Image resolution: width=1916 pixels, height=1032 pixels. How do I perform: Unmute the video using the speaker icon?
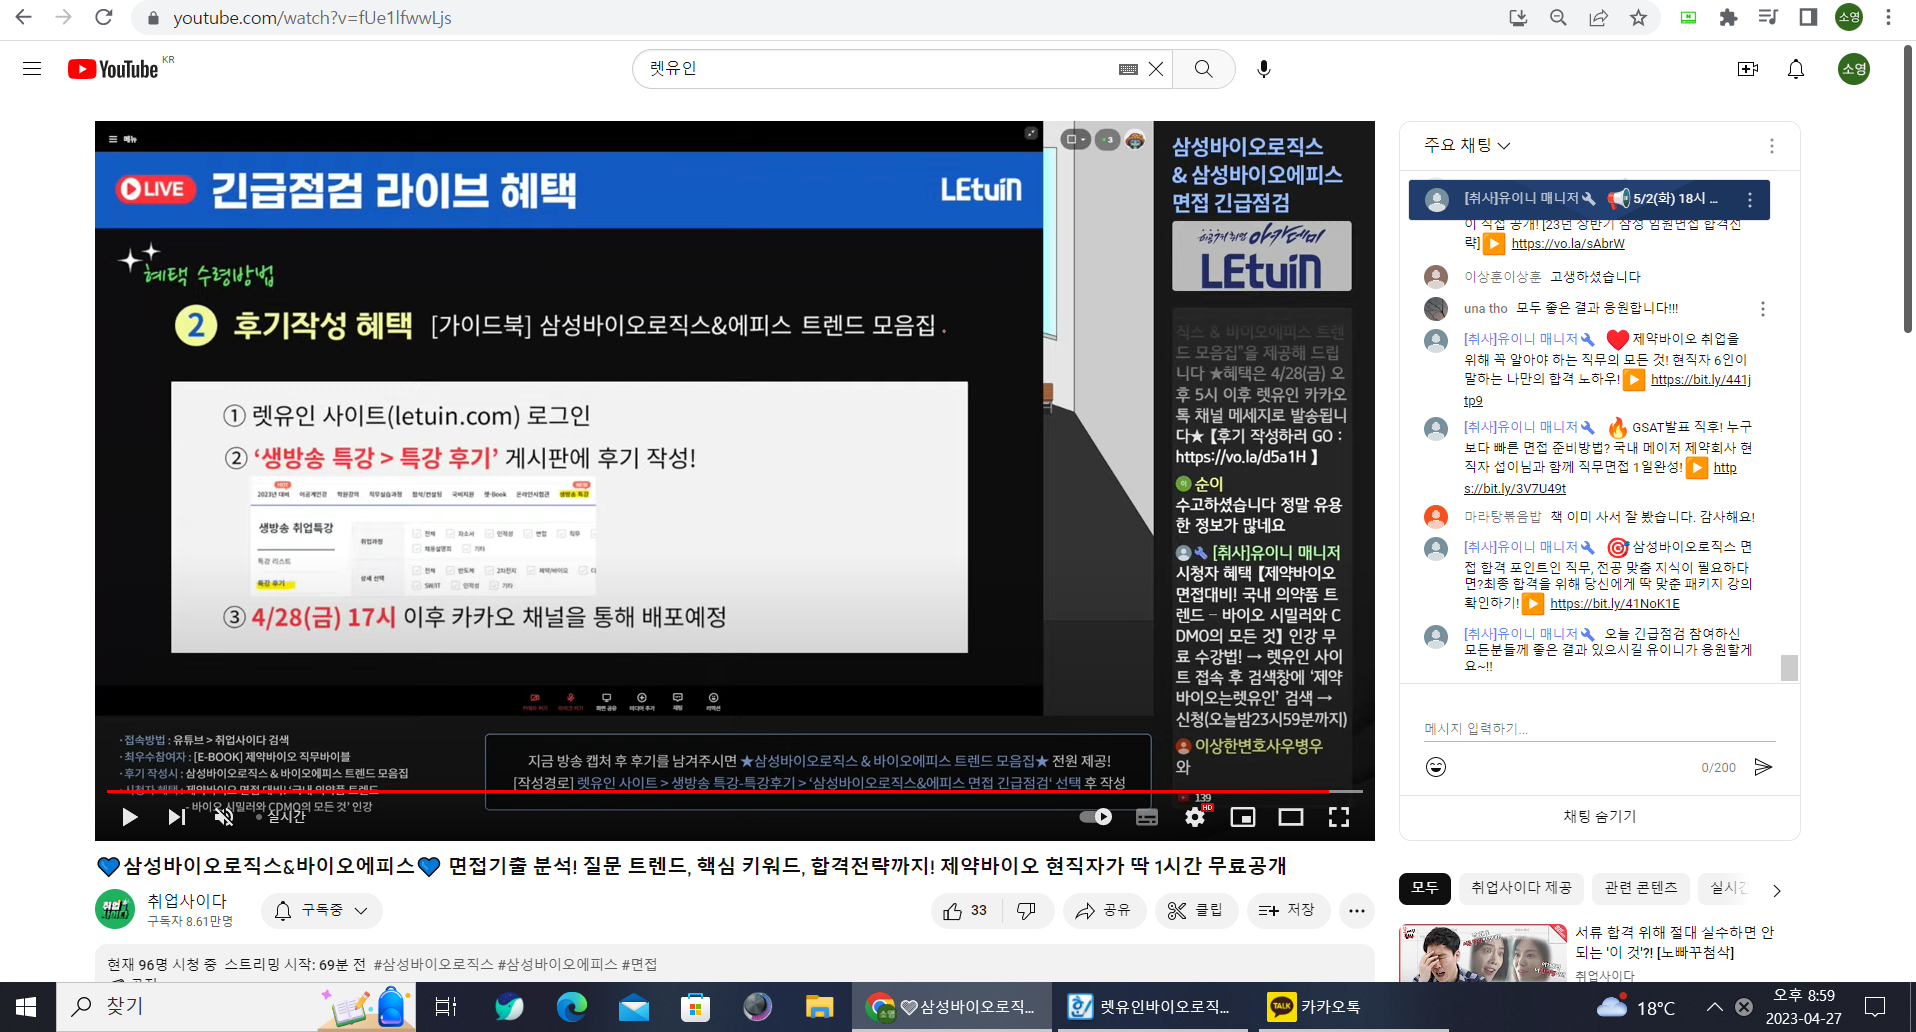224,817
